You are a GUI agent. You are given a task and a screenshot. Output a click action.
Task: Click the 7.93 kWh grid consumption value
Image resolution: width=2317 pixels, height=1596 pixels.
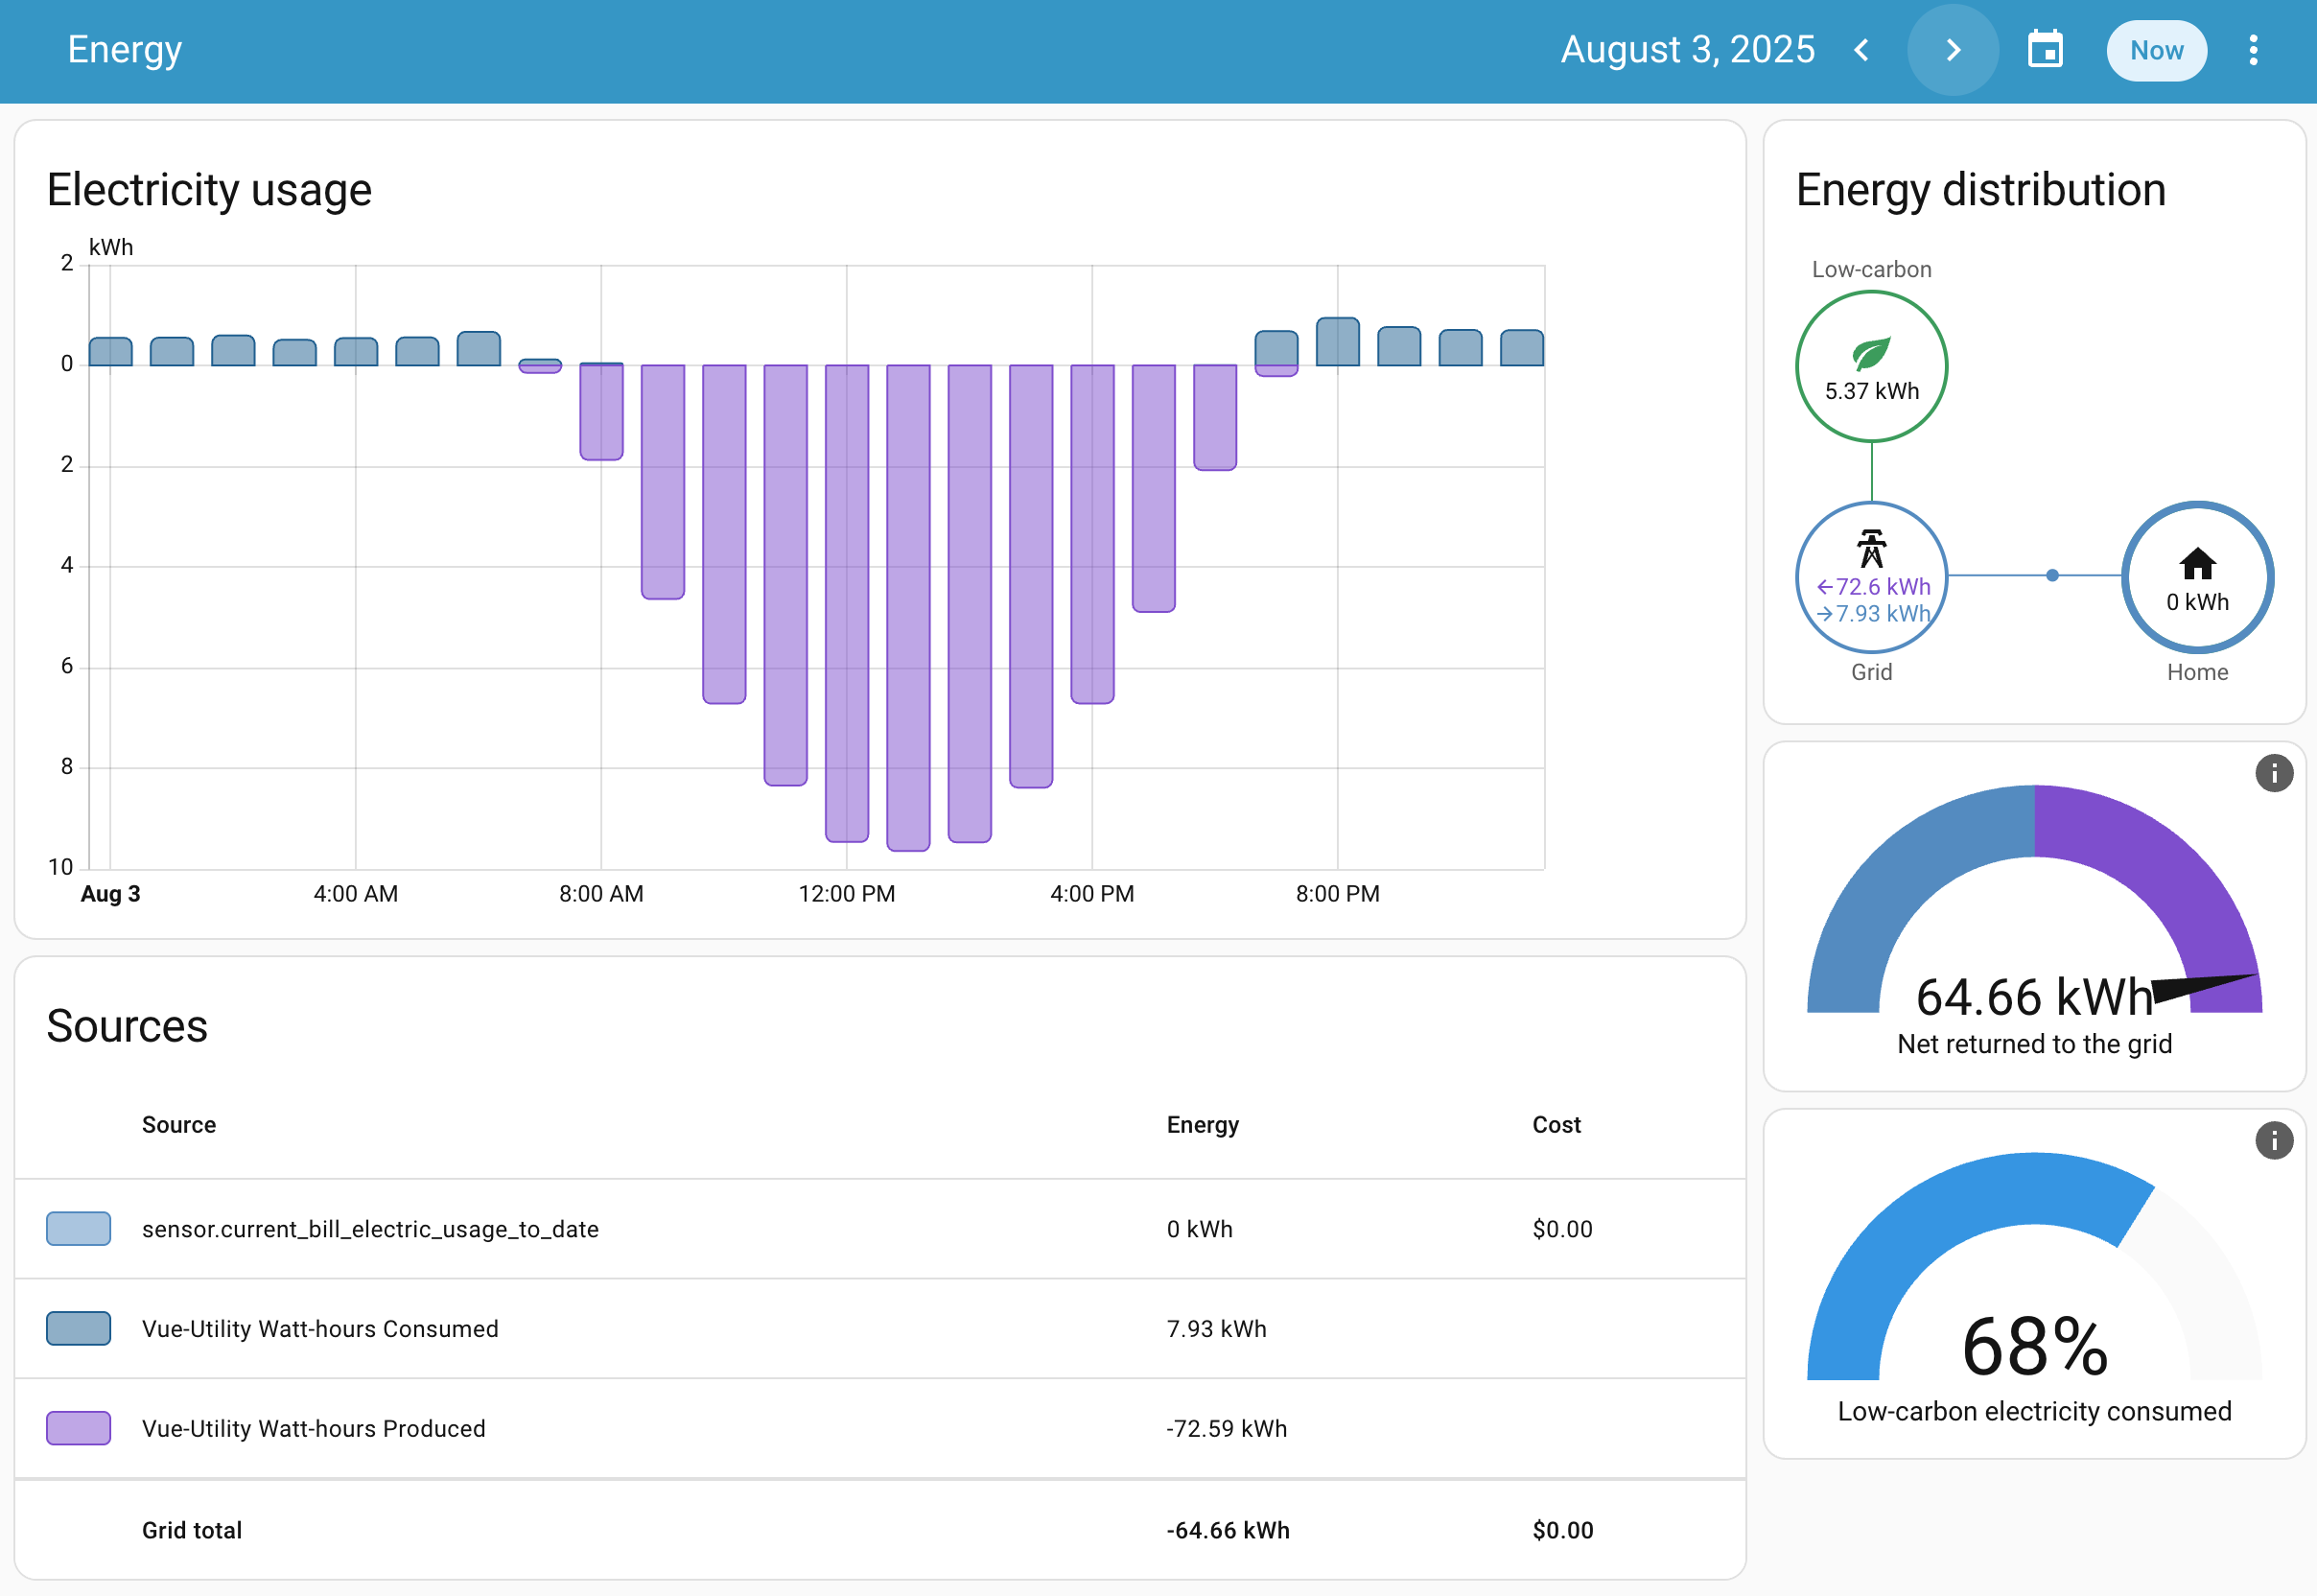click(x=1216, y=1328)
